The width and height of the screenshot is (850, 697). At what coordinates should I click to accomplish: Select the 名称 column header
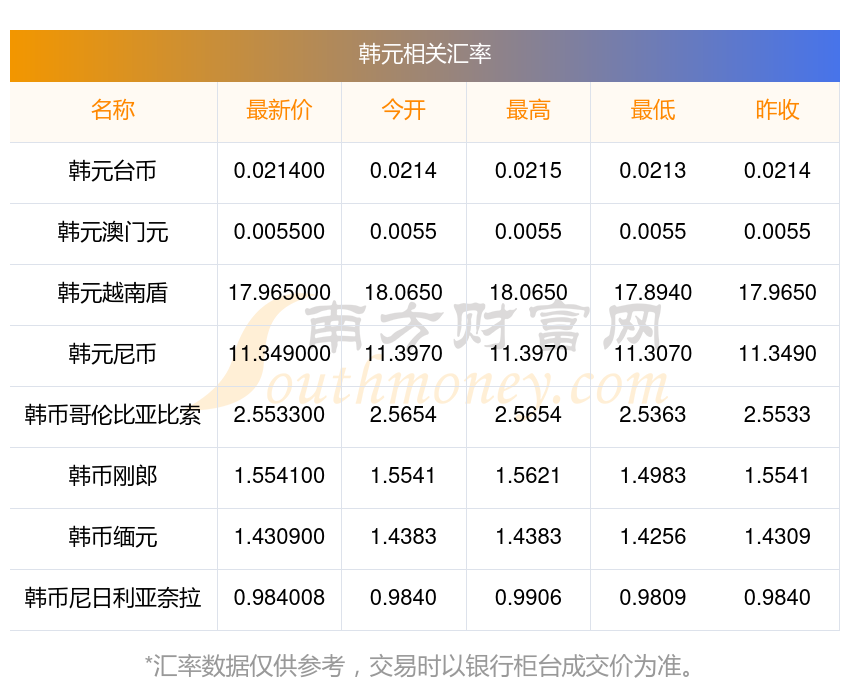click(113, 111)
